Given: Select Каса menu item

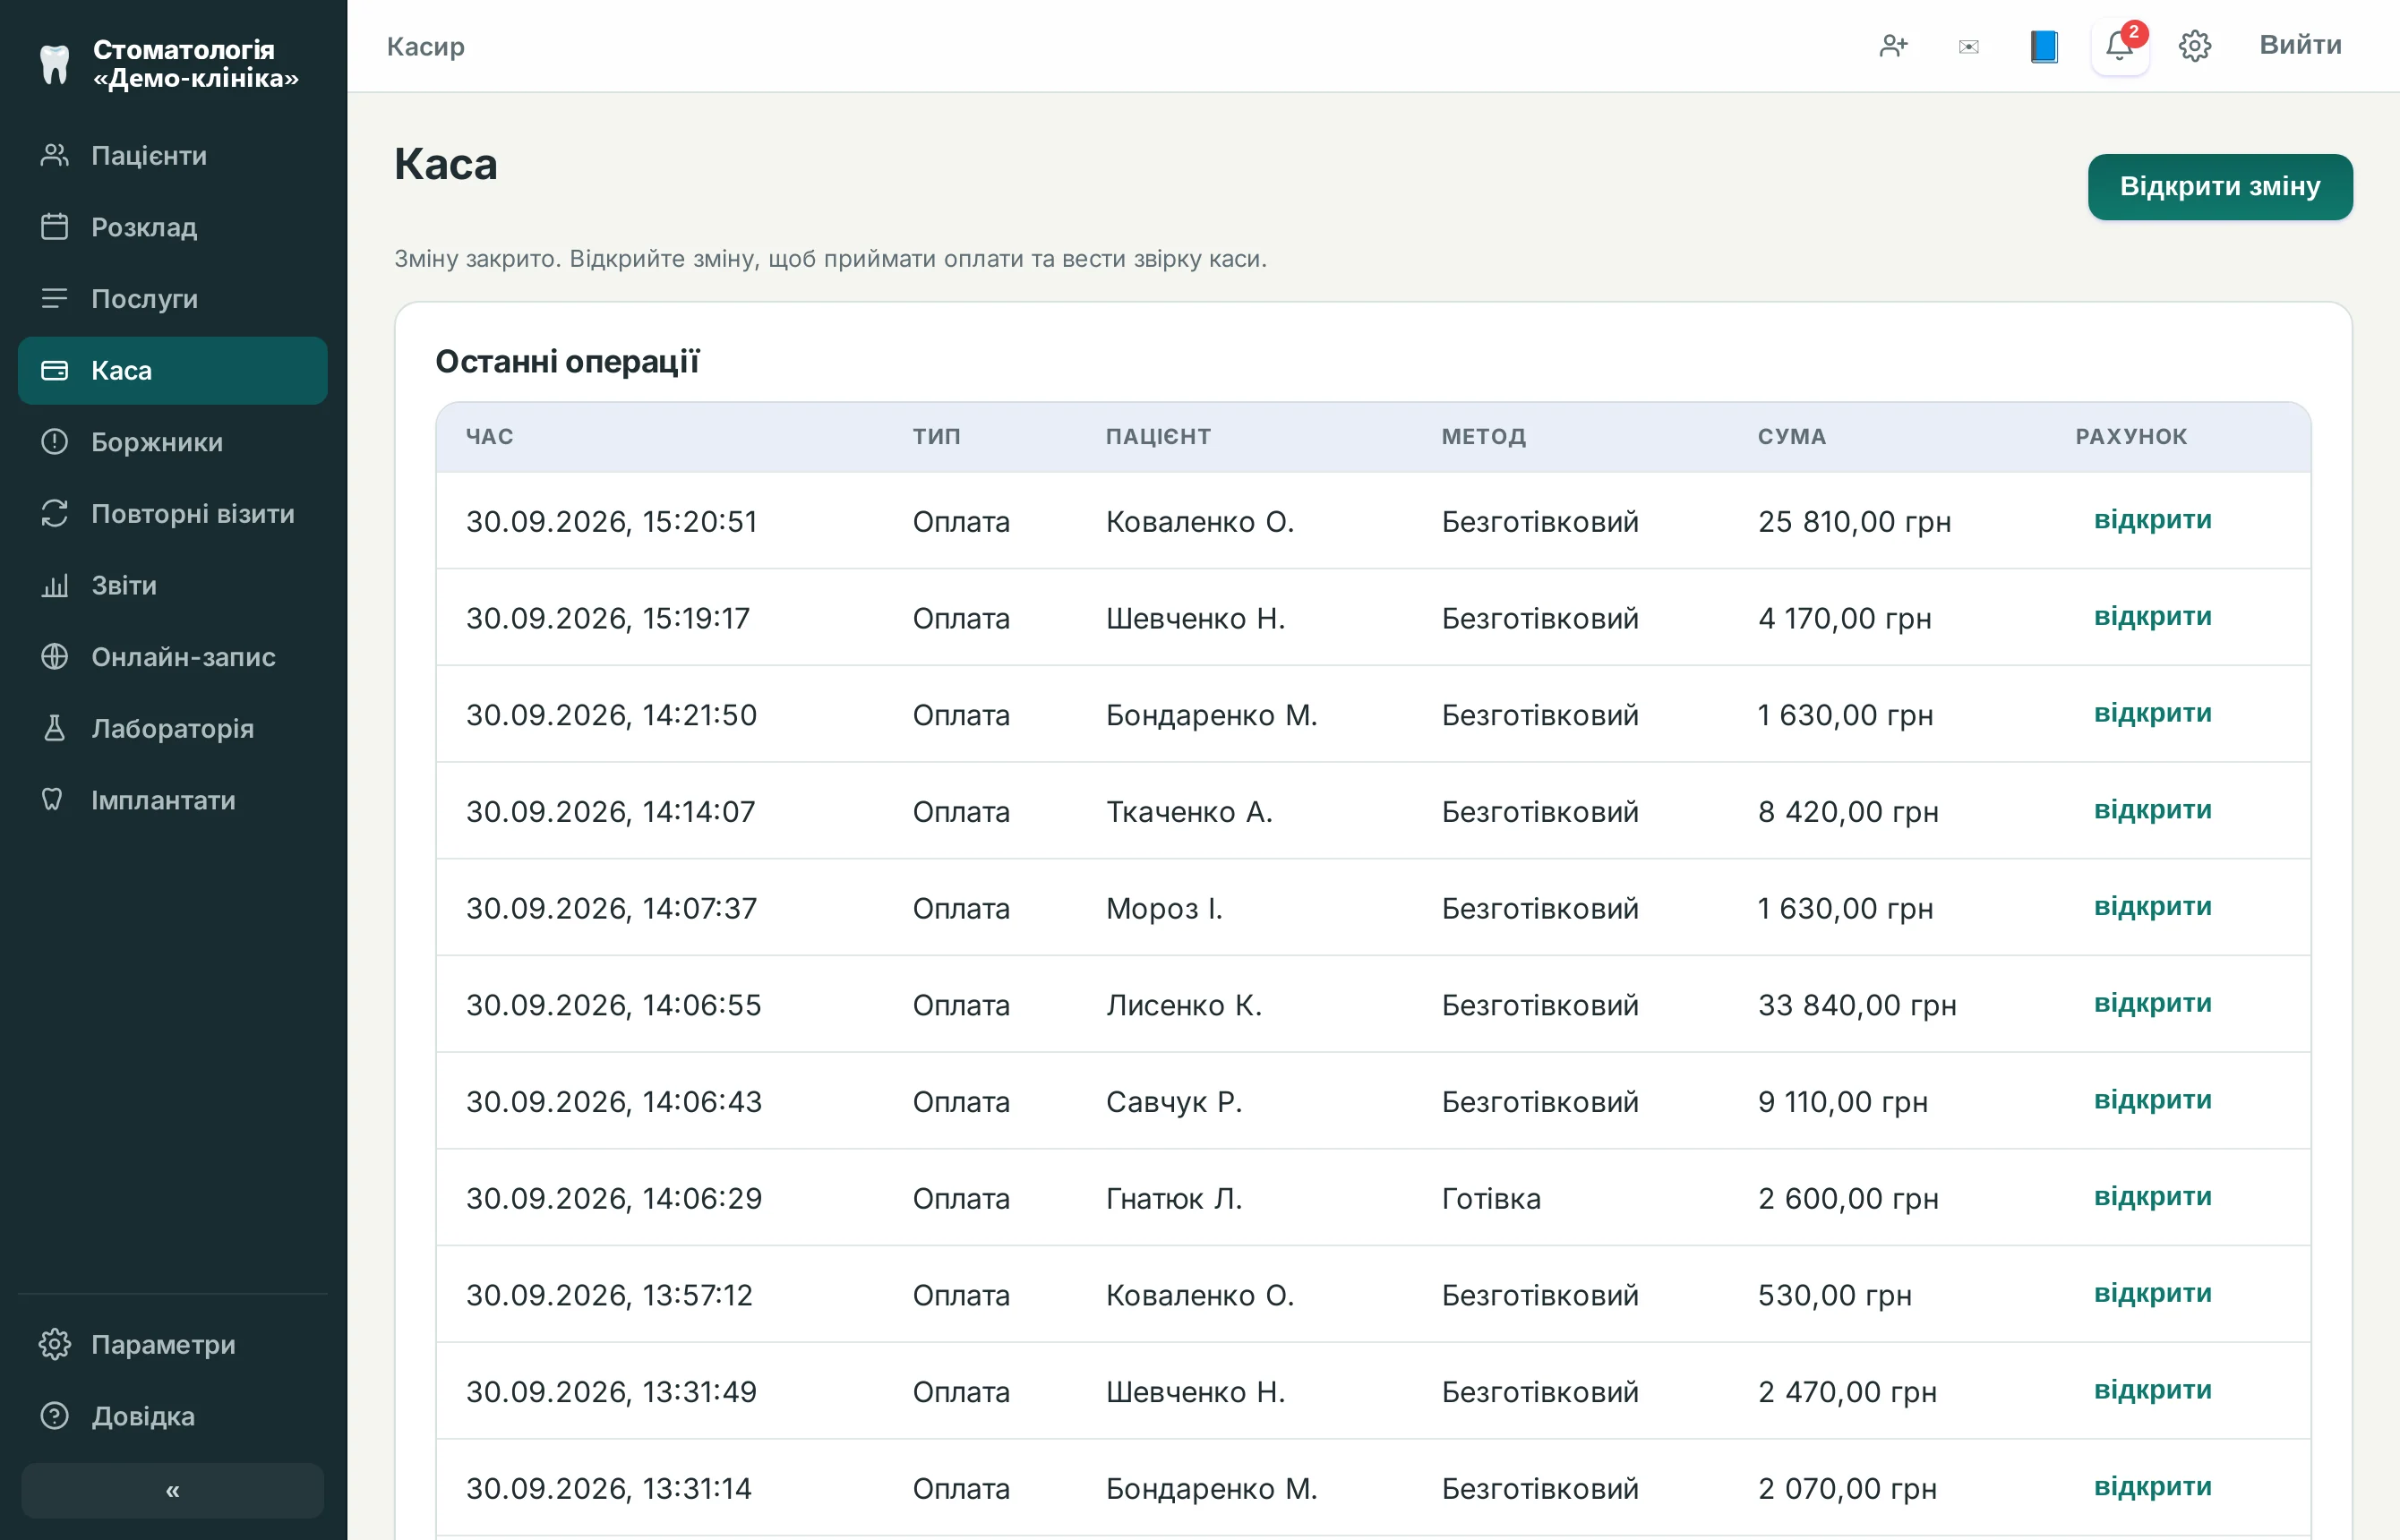Looking at the screenshot, I should coord(173,370).
